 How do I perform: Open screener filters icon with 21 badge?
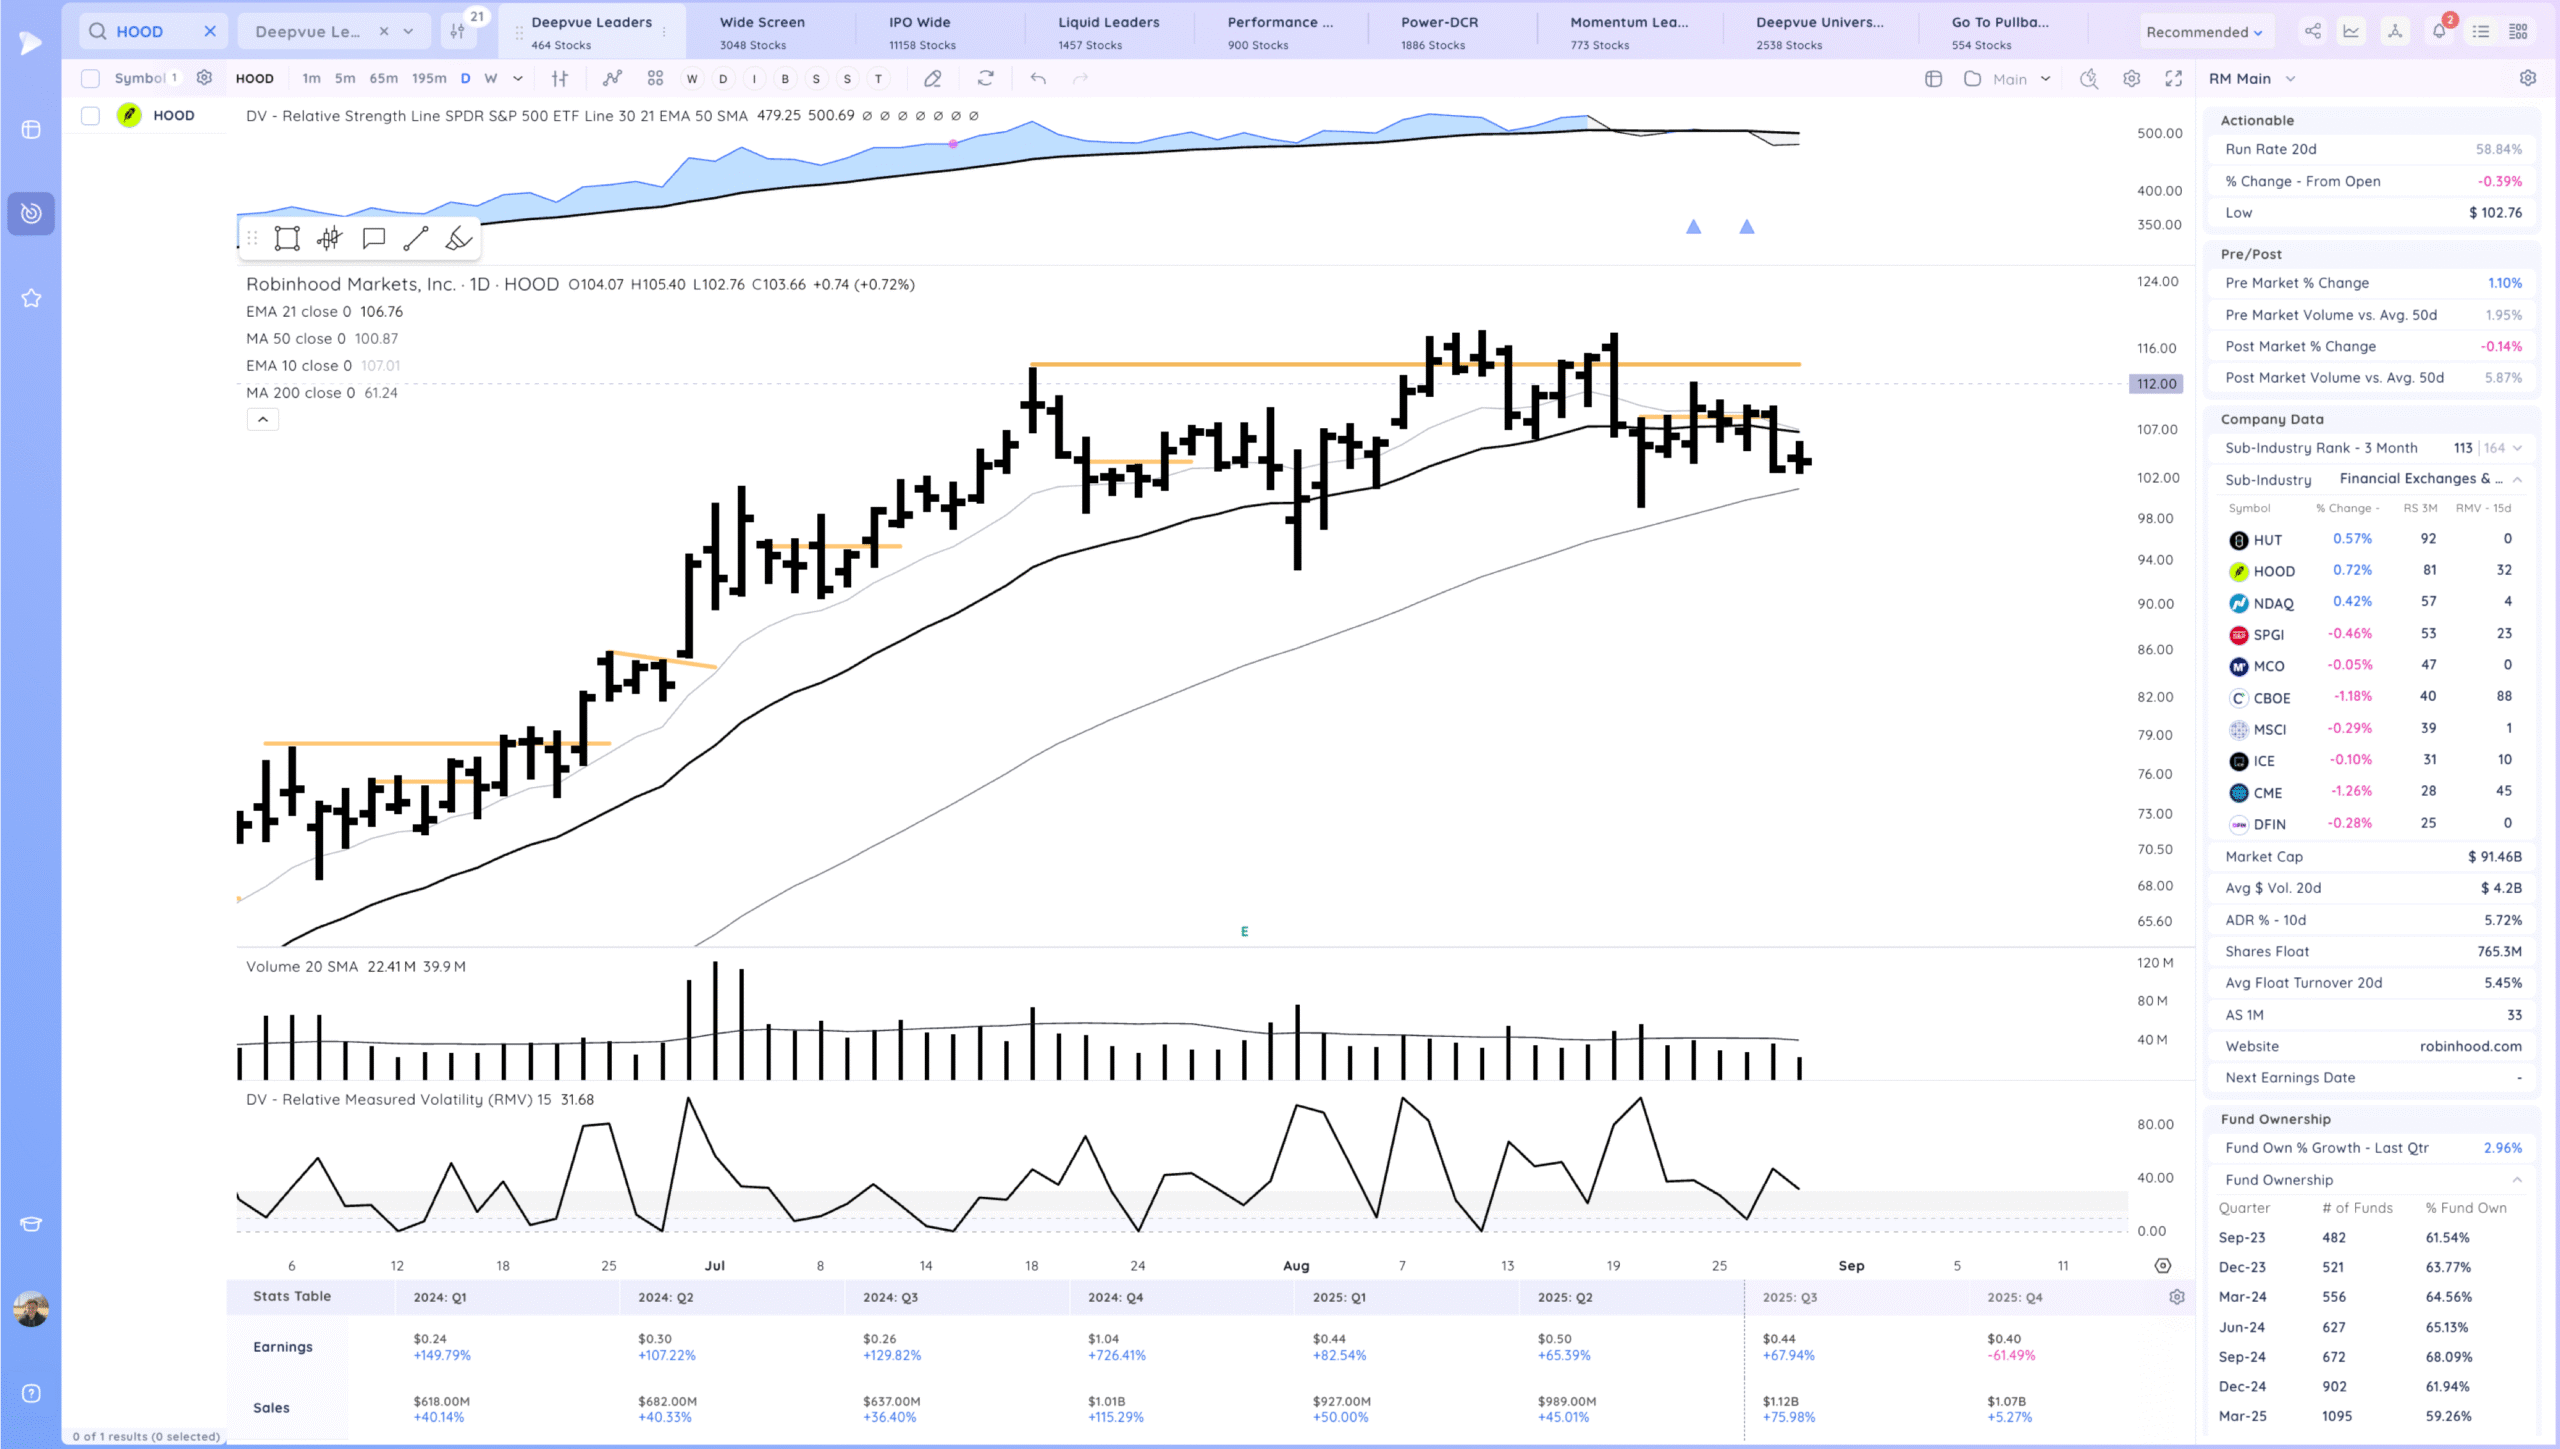pyautogui.click(x=458, y=31)
